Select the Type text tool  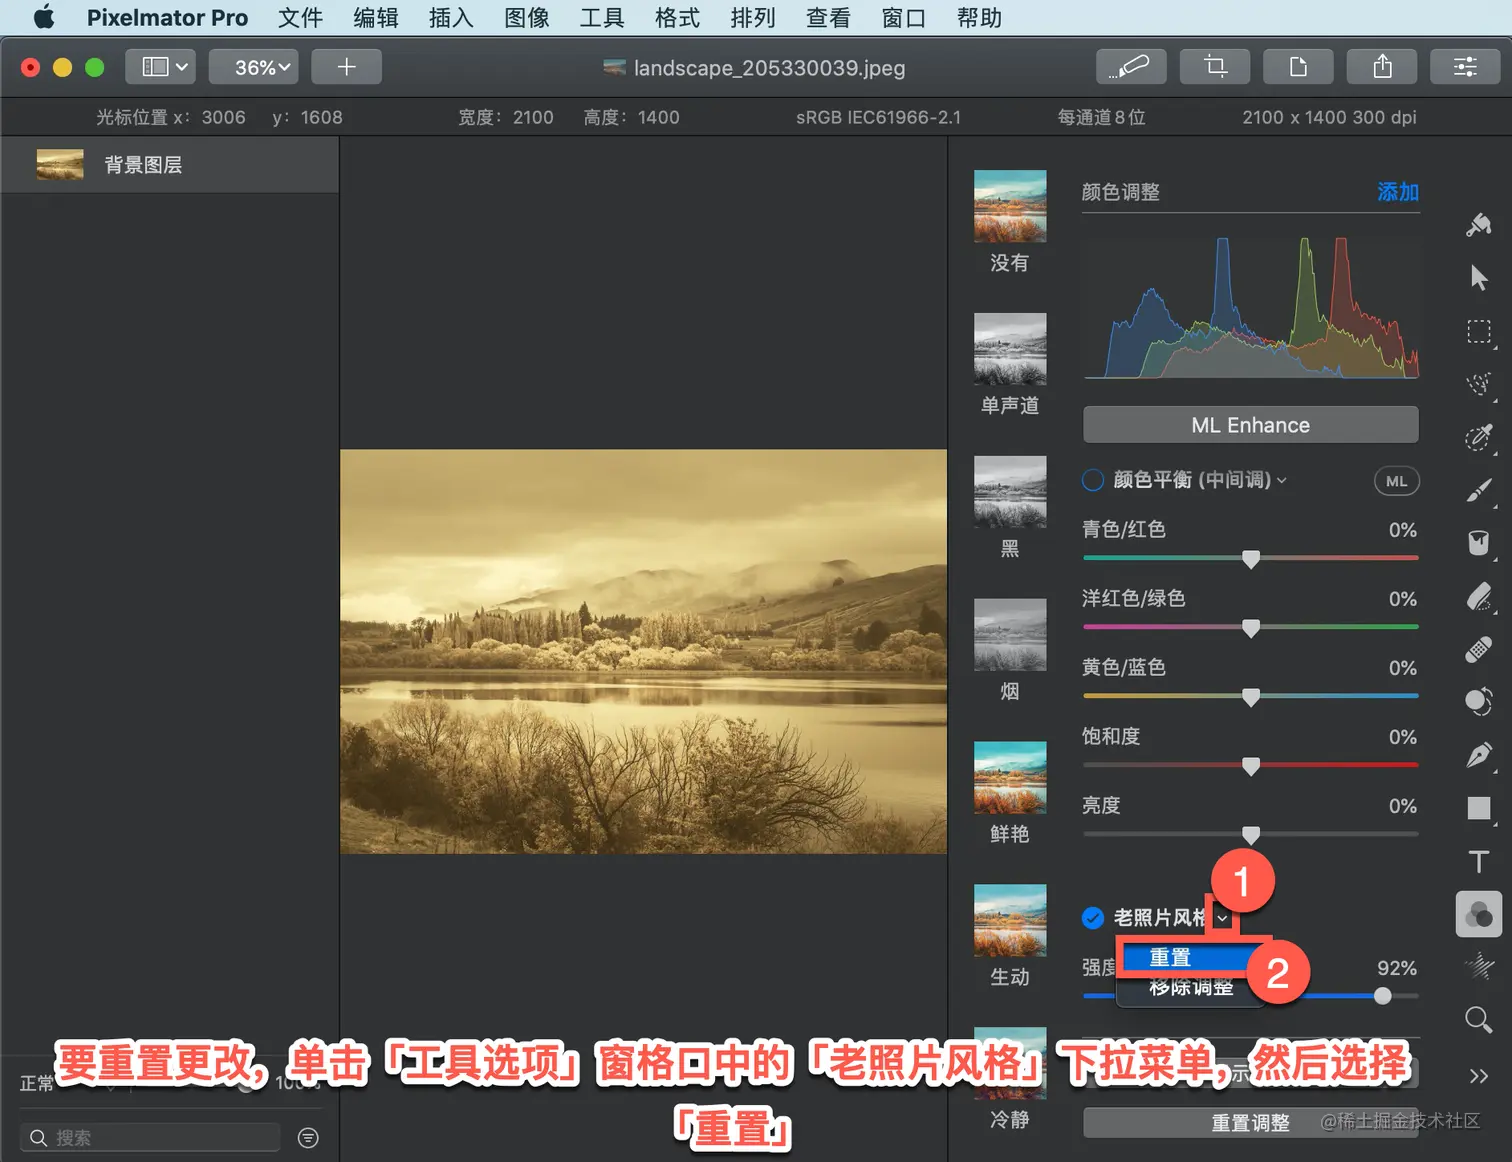1479,861
